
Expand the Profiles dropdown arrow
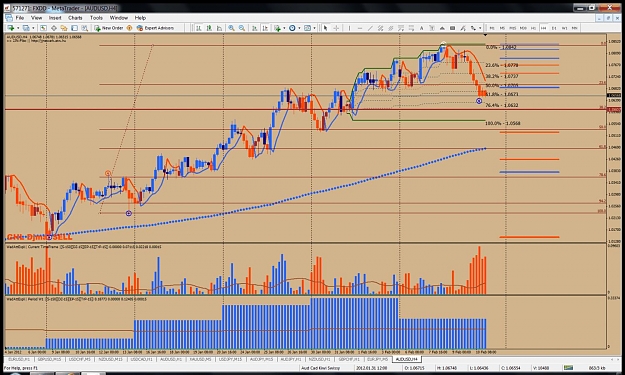[x=33, y=28]
